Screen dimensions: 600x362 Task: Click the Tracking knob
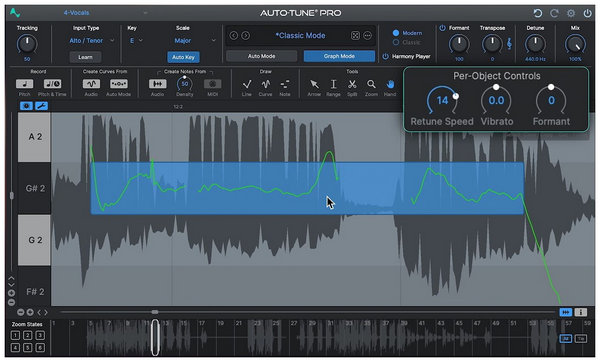pos(27,44)
